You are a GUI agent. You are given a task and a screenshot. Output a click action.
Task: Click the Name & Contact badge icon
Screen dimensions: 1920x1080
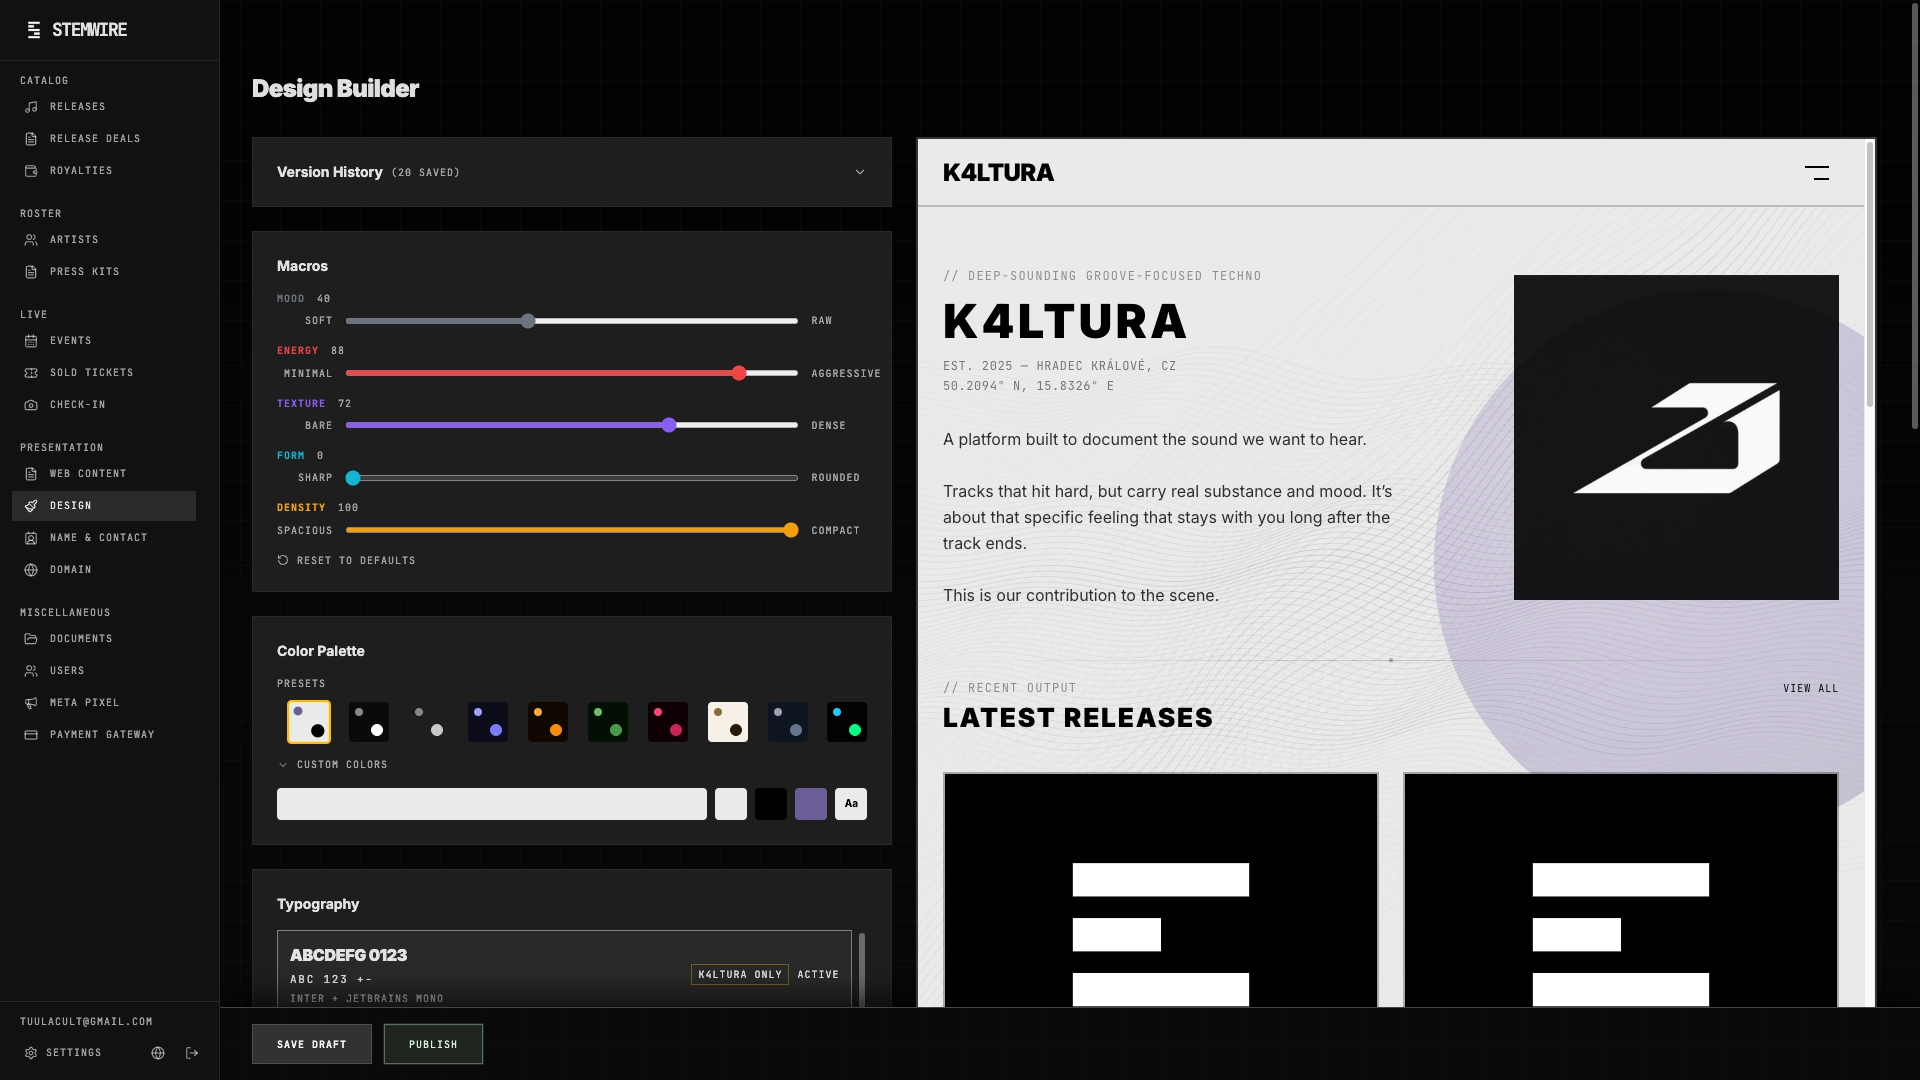click(x=31, y=538)
